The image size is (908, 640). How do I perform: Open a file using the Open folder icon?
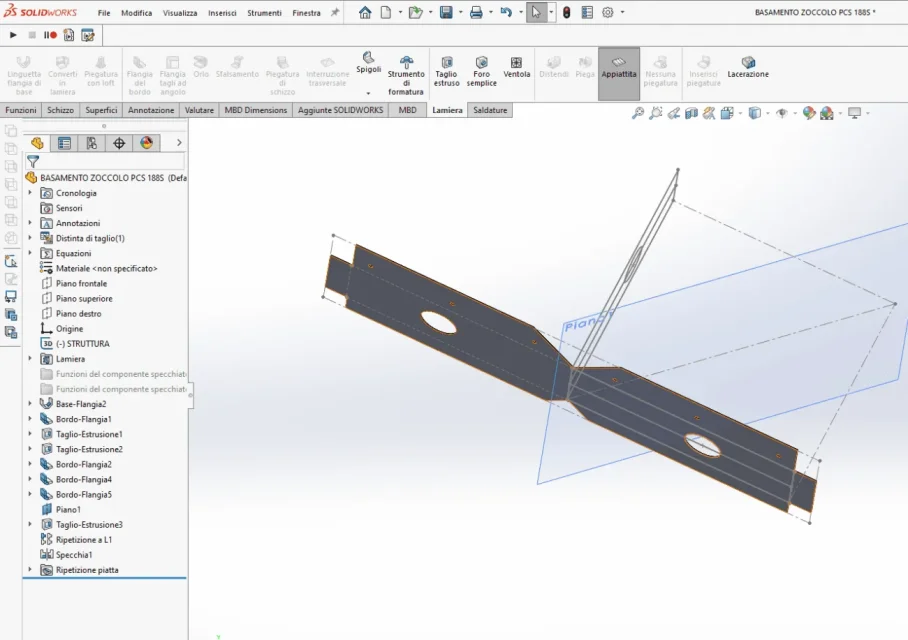pyautogui.click(x=415, y=12)
